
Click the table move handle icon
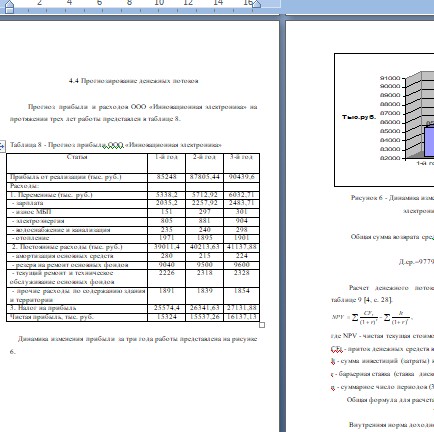pyautogui.click(x=2, y=146)
